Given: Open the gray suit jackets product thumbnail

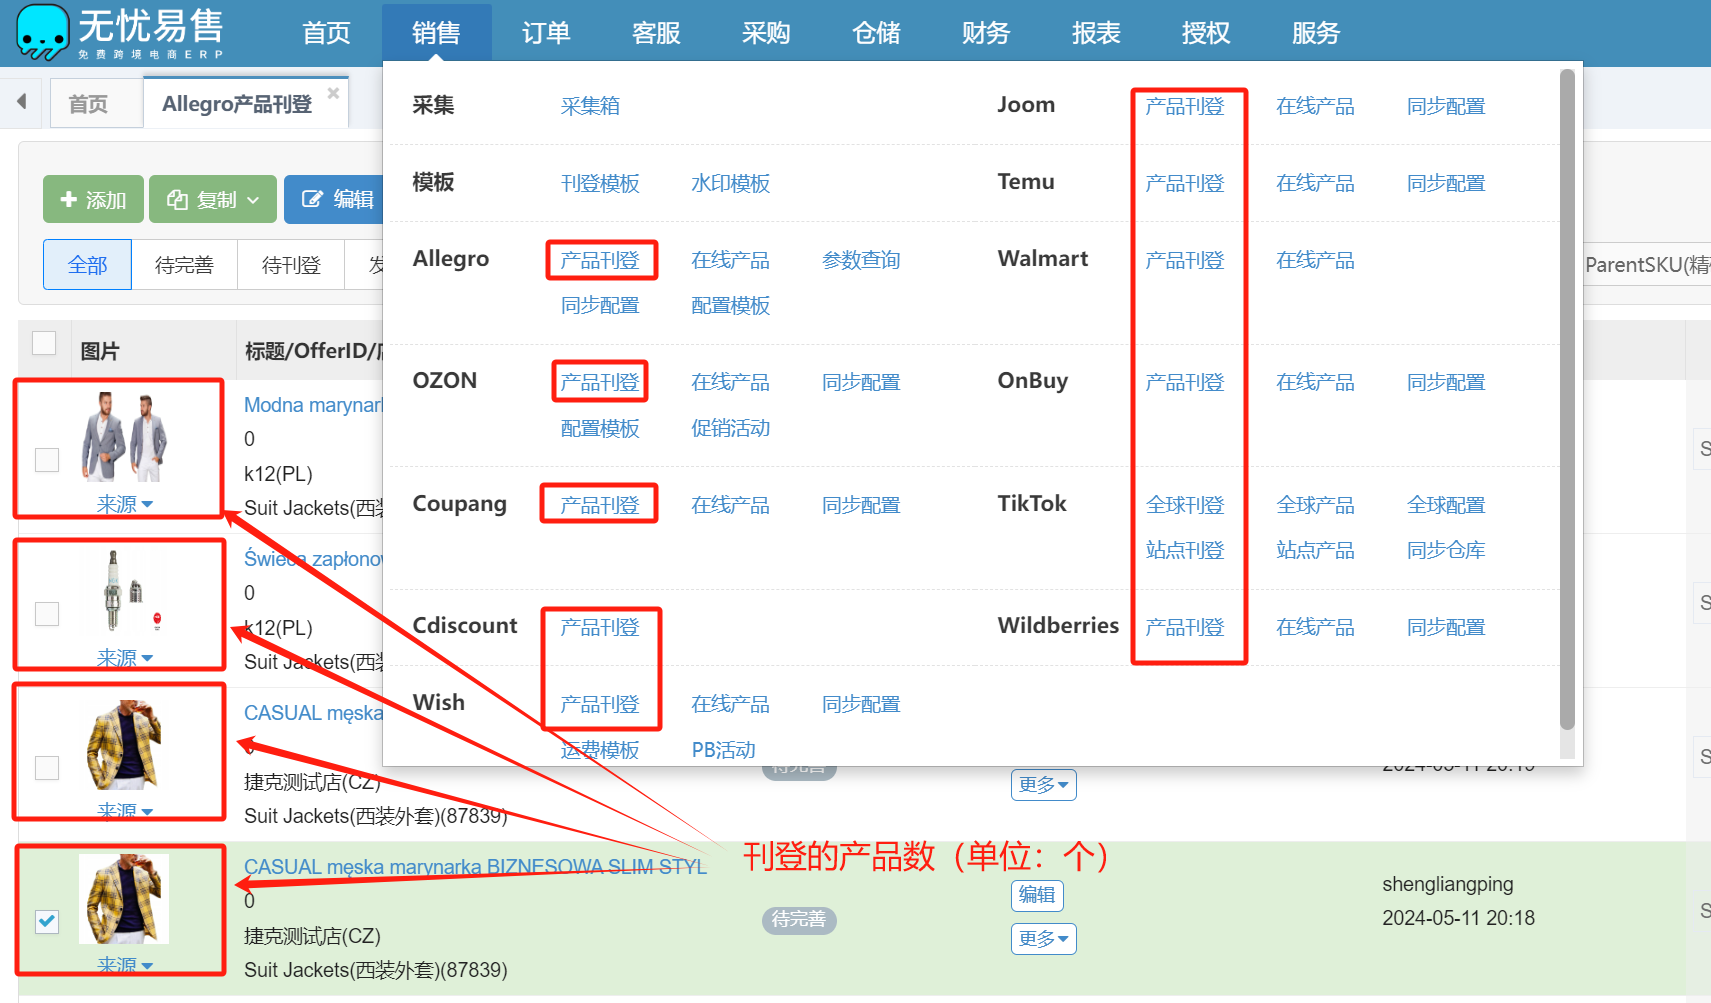Looking at the screenshot, I should (124, 437).
